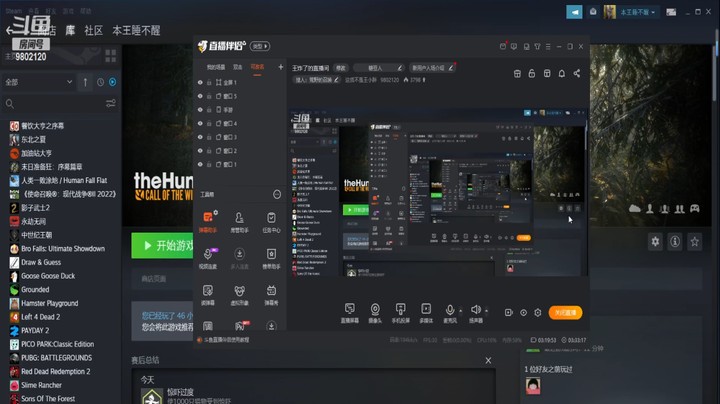Open the 榜单助手 ranking assistant tool
Image resolution: width=720 pixels, height=404 pixels.
pyautogui.click(x=271, y=258)
